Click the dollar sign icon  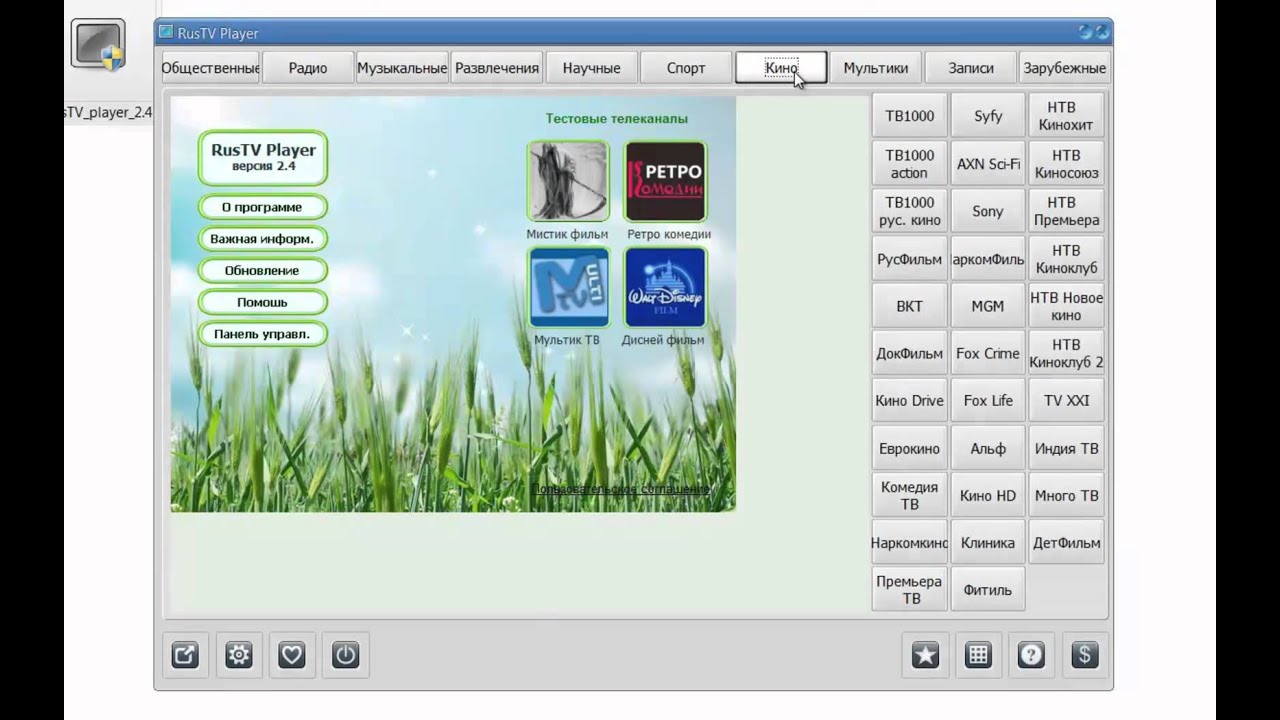pyautogui.click(x=1084, y=655)
